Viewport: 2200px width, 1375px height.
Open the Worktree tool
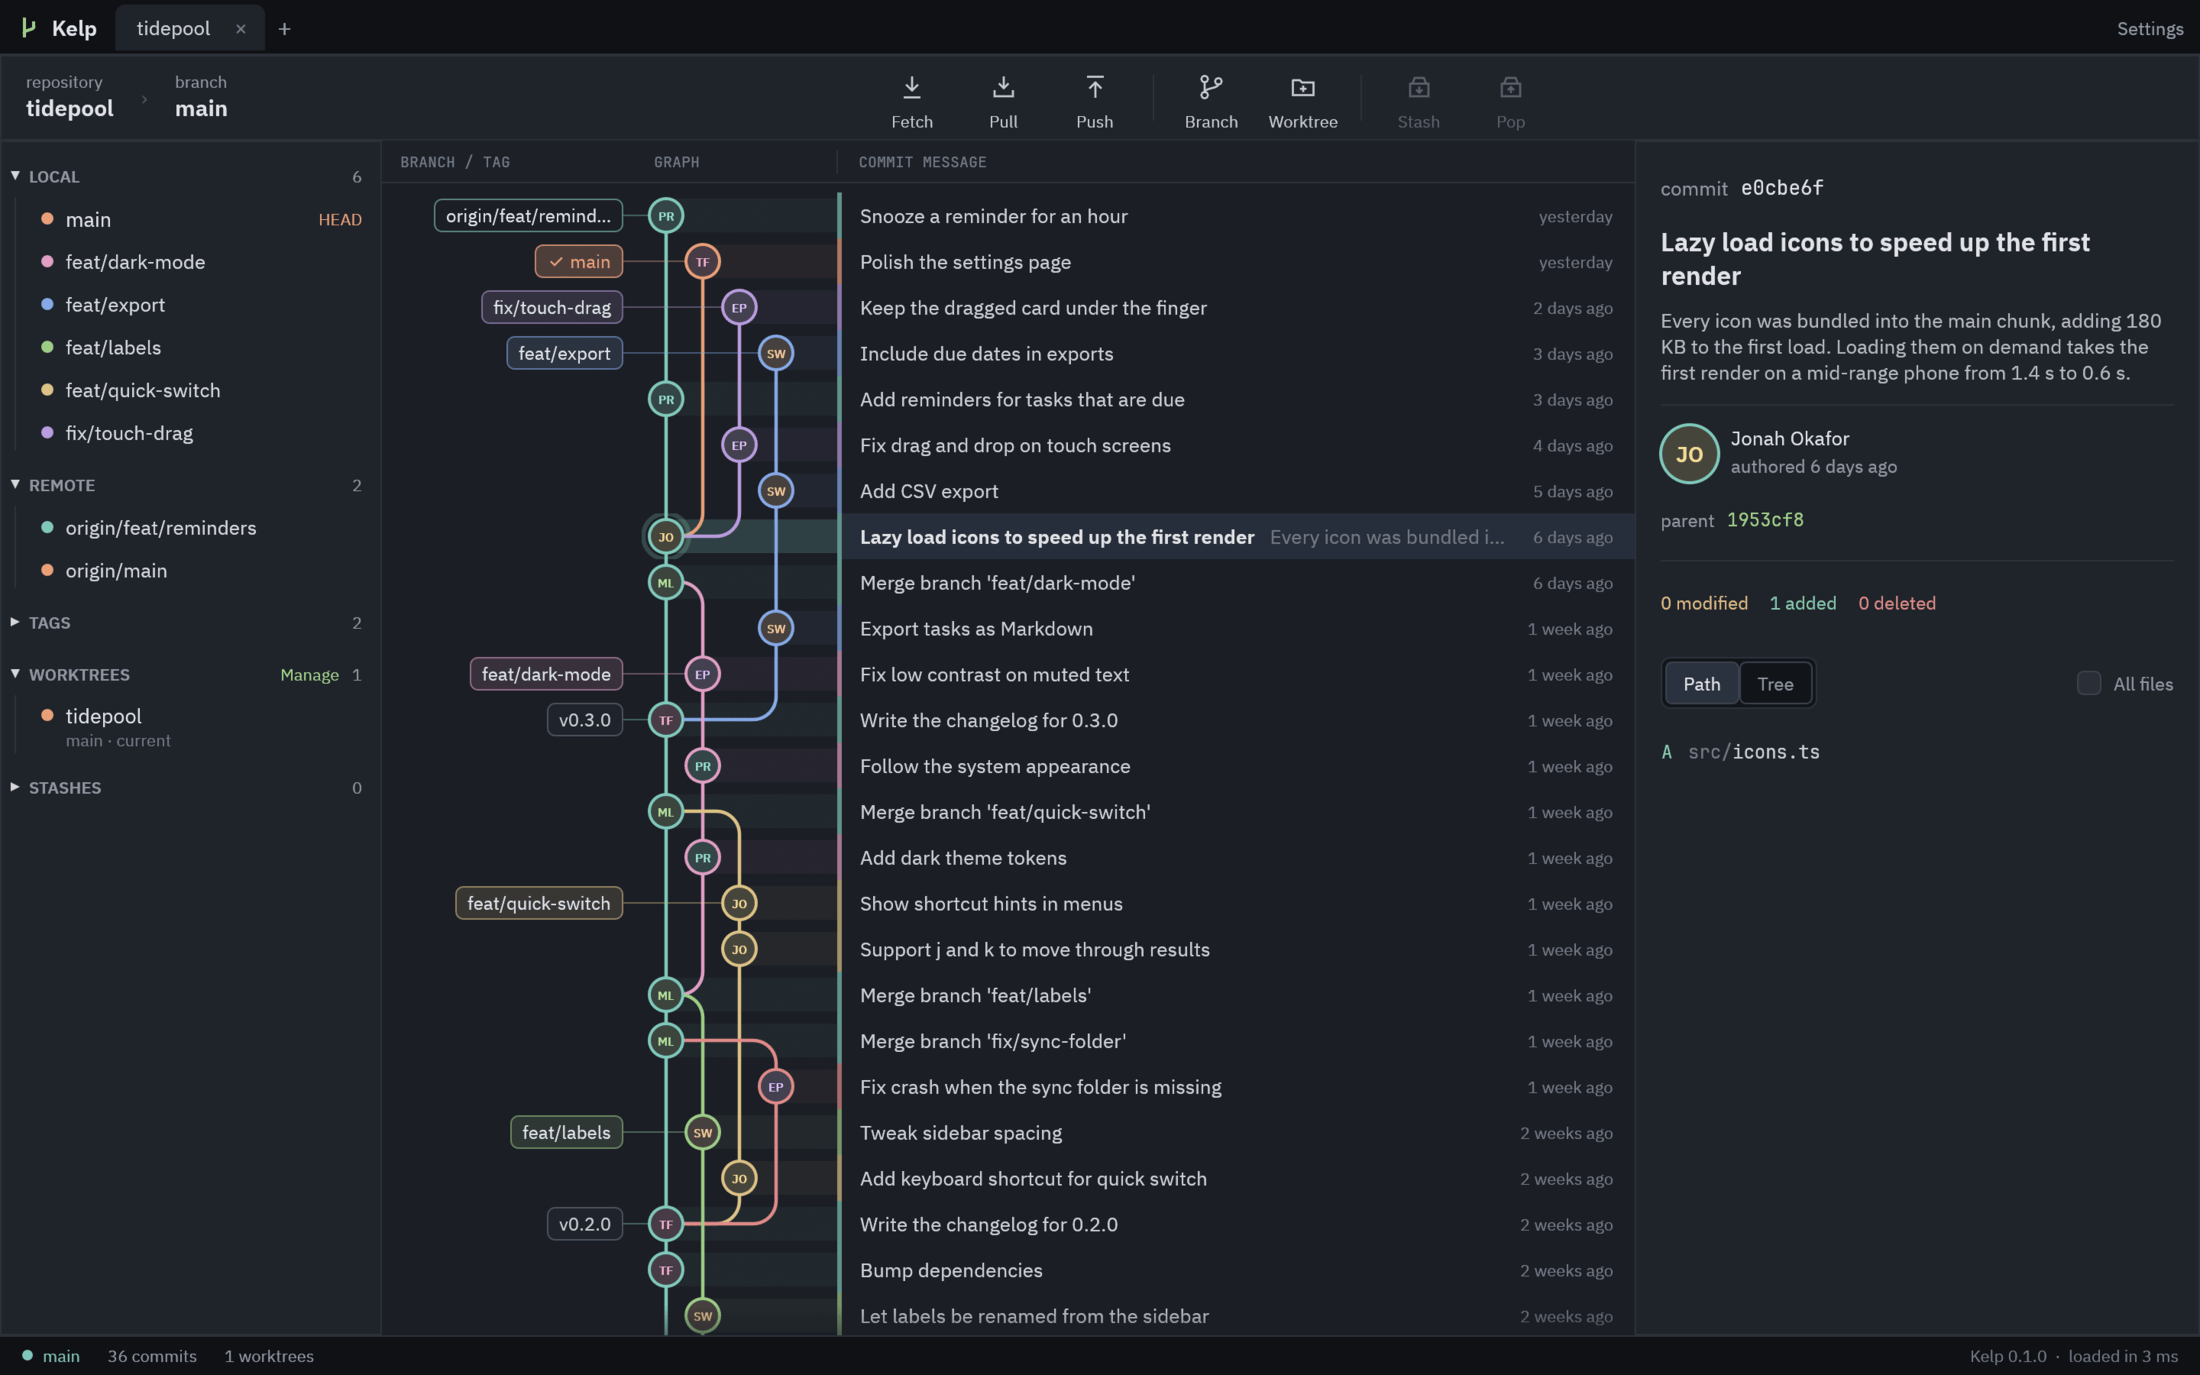tap(1302, 101)
